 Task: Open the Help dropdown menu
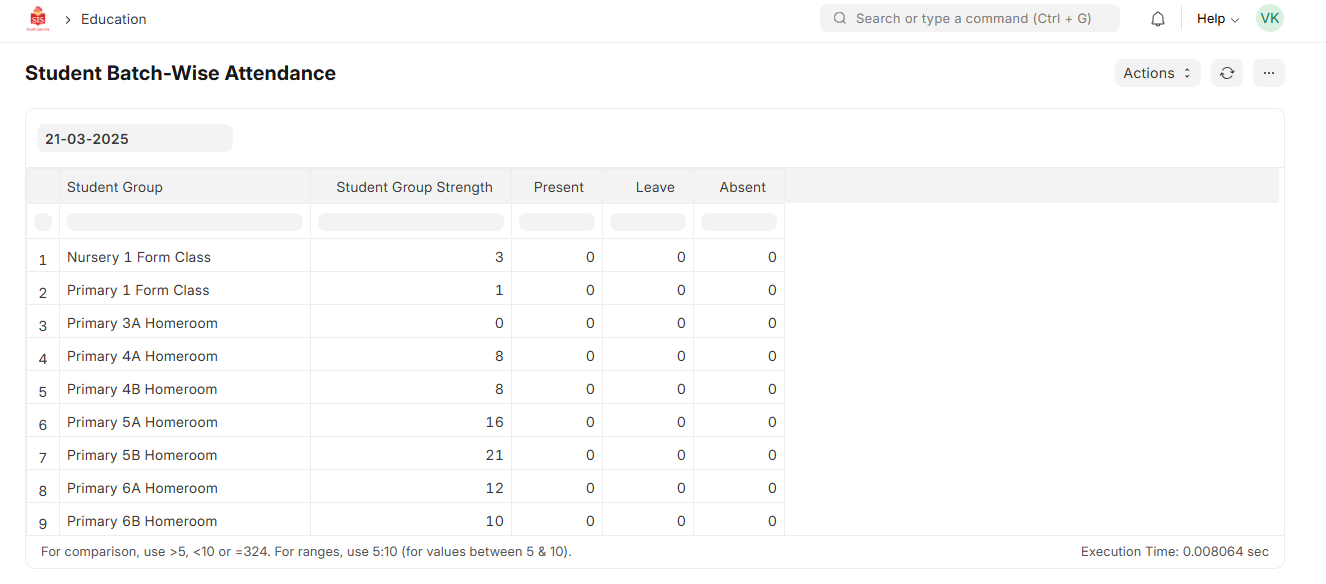(1217, 19)
